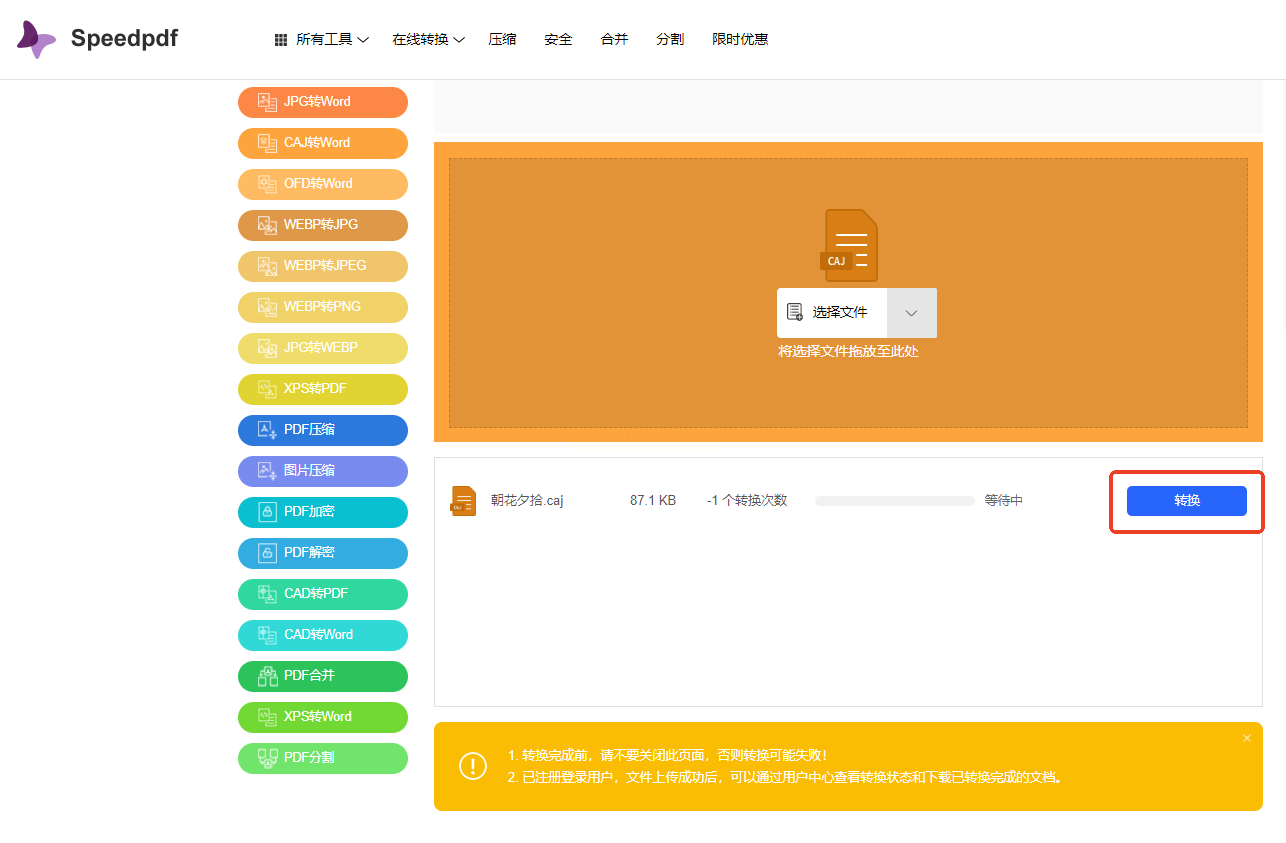Click the JPG转Word sidebar icon
This screenshot has height=843, width=1286.
click(x=267, y=102)
